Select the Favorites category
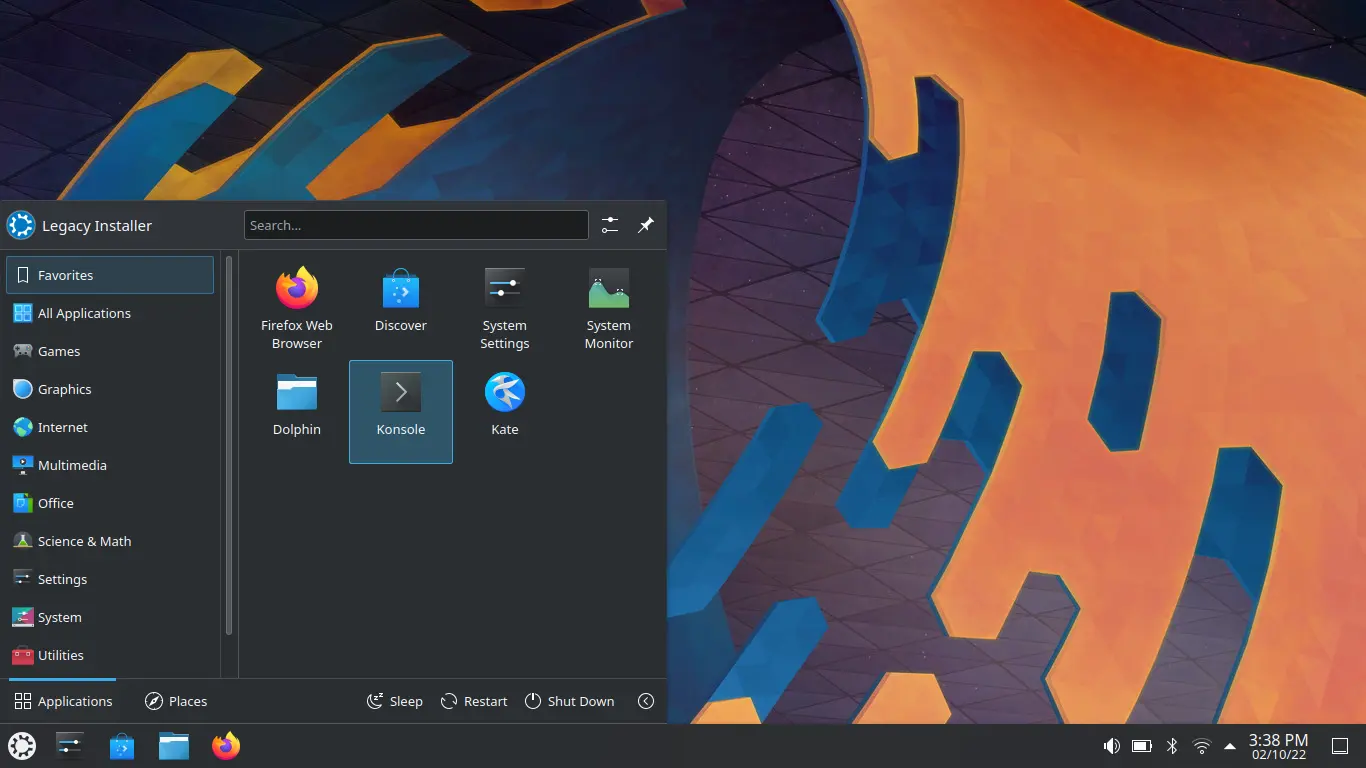 (110, 275)
